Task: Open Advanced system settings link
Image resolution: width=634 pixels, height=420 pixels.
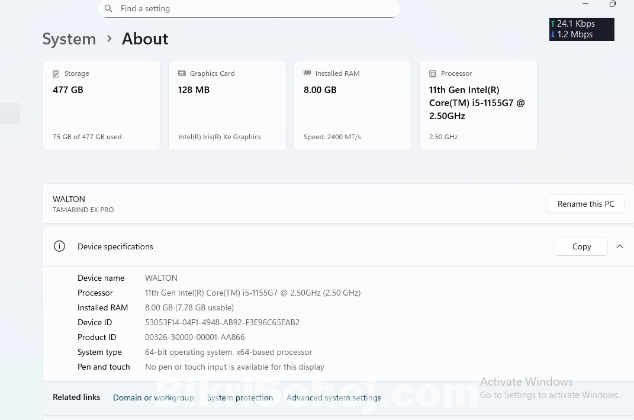Action: click(334, 398)
